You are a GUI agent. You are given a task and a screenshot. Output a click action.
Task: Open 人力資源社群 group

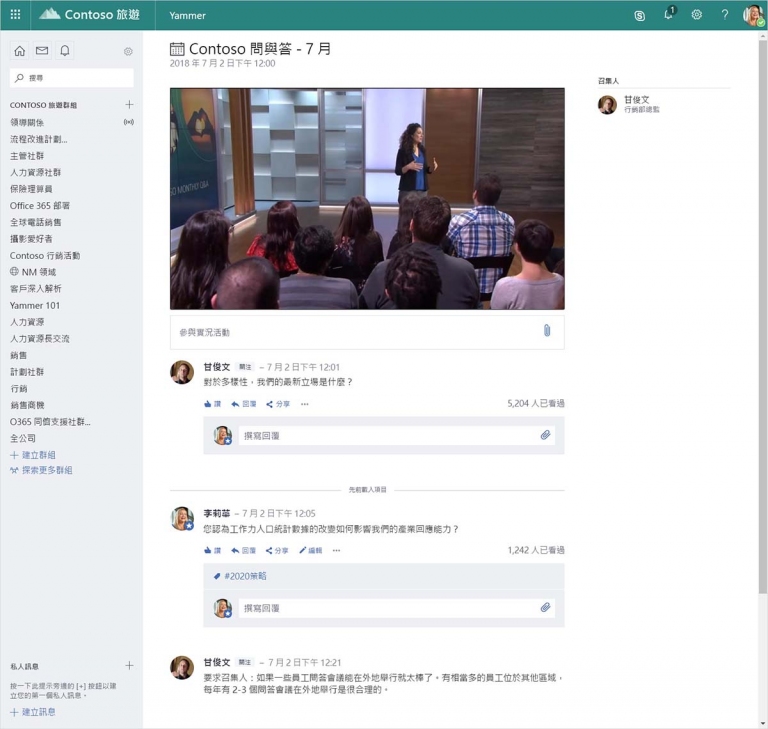click(x=35, y=172)
